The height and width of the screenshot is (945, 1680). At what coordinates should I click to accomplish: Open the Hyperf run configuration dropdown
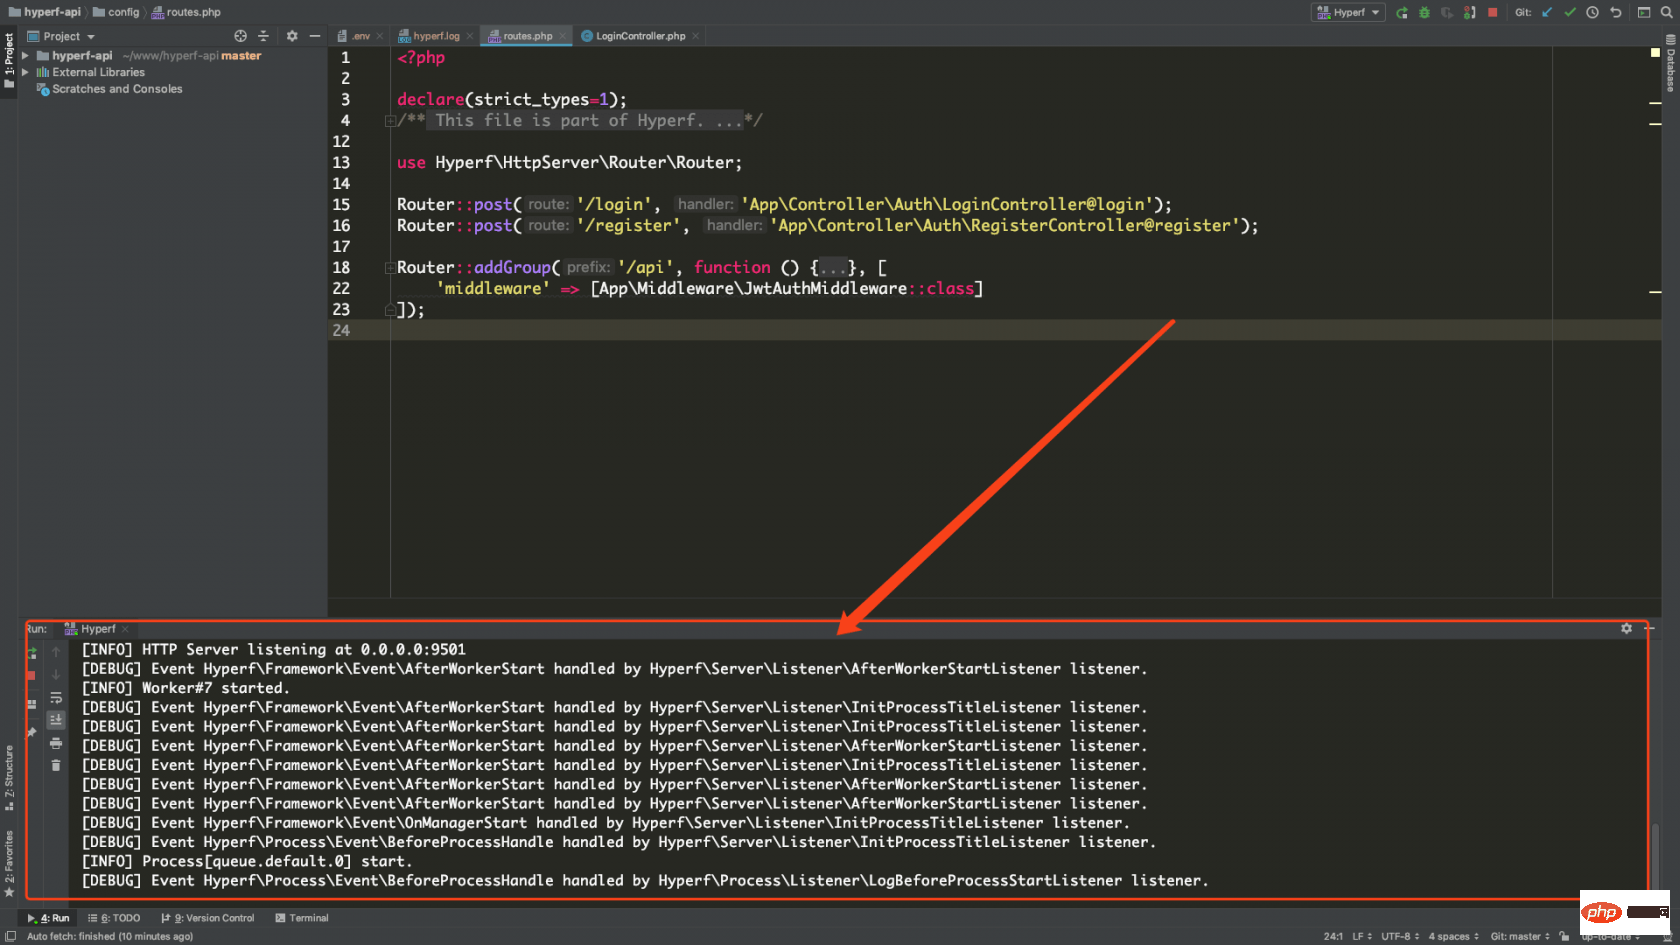(x=1349, y=12)
